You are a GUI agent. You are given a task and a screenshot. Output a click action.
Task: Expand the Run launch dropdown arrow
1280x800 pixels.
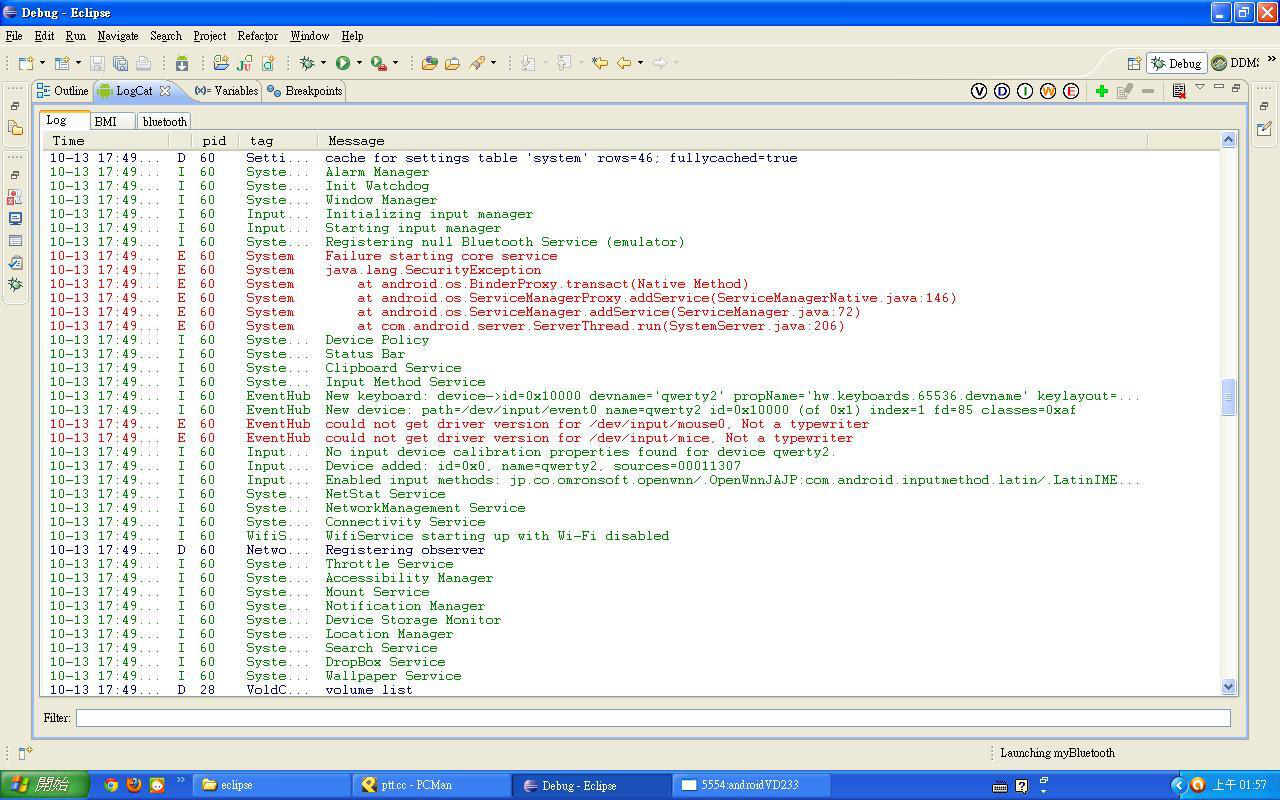[359, 63]
